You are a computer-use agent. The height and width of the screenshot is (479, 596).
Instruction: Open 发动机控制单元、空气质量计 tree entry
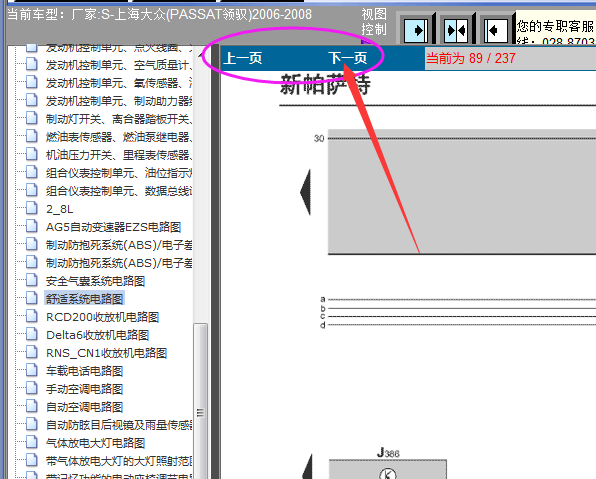pyautogui.click(x=119, y=65)
